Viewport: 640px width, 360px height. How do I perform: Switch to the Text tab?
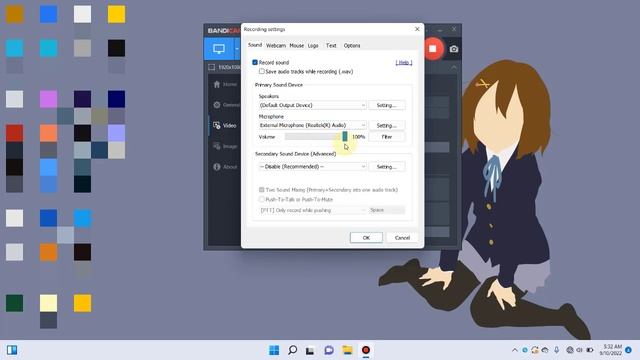tap(331, 45)
